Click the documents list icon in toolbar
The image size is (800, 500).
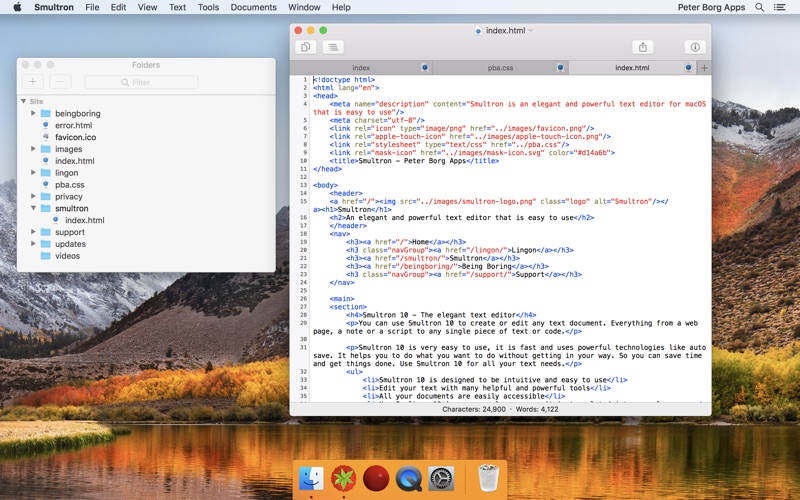pos(306,47)
